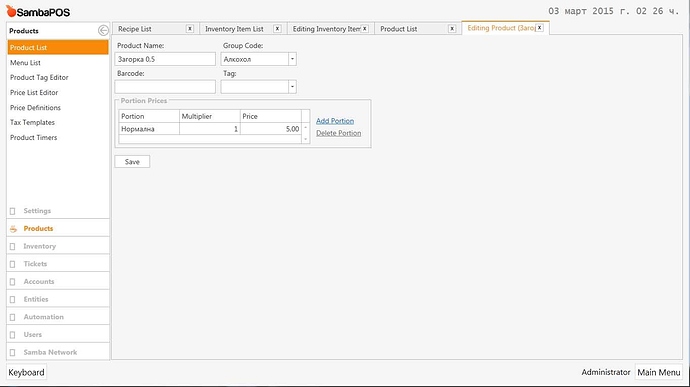Open the Tag dropdown arrow

[x=292, y=87]
